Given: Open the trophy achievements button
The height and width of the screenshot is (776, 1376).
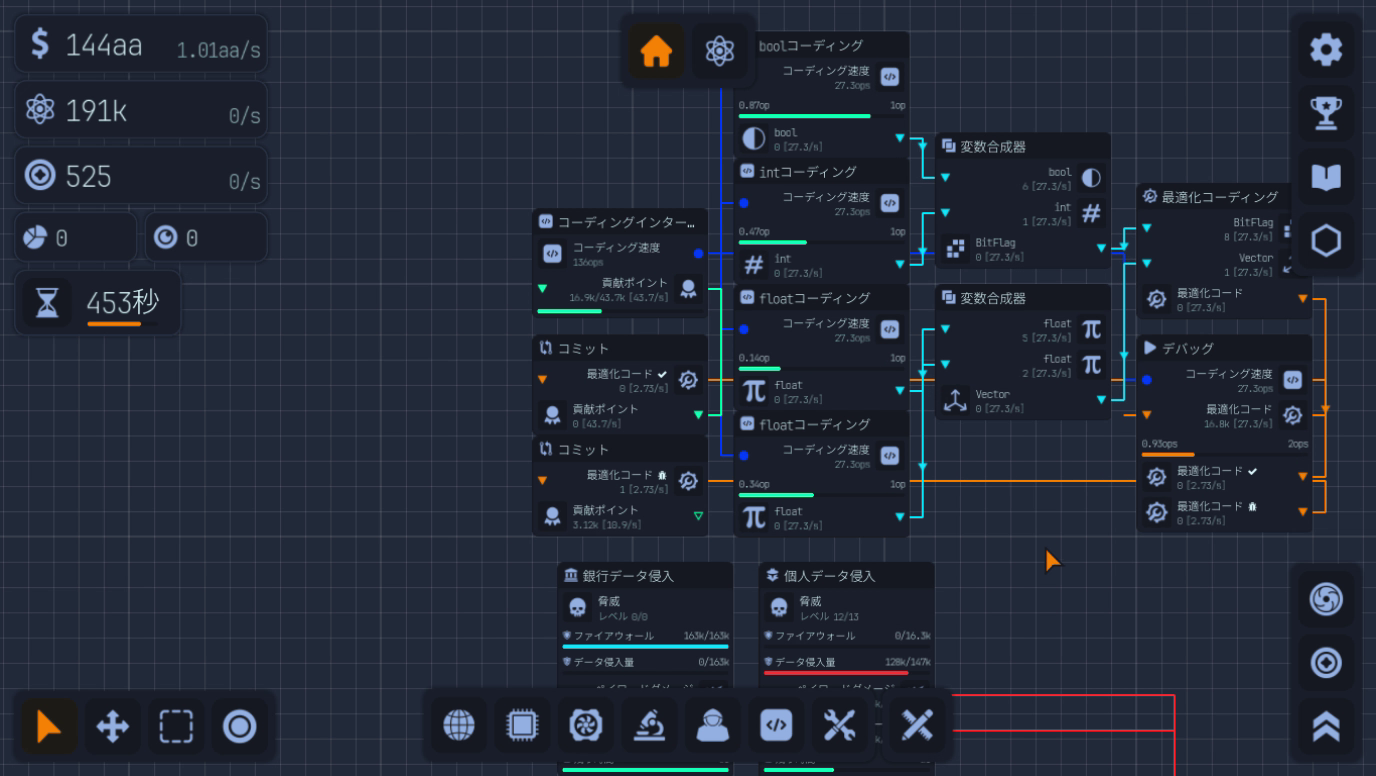Looking at the screenshot, I should pos(1326,113).
